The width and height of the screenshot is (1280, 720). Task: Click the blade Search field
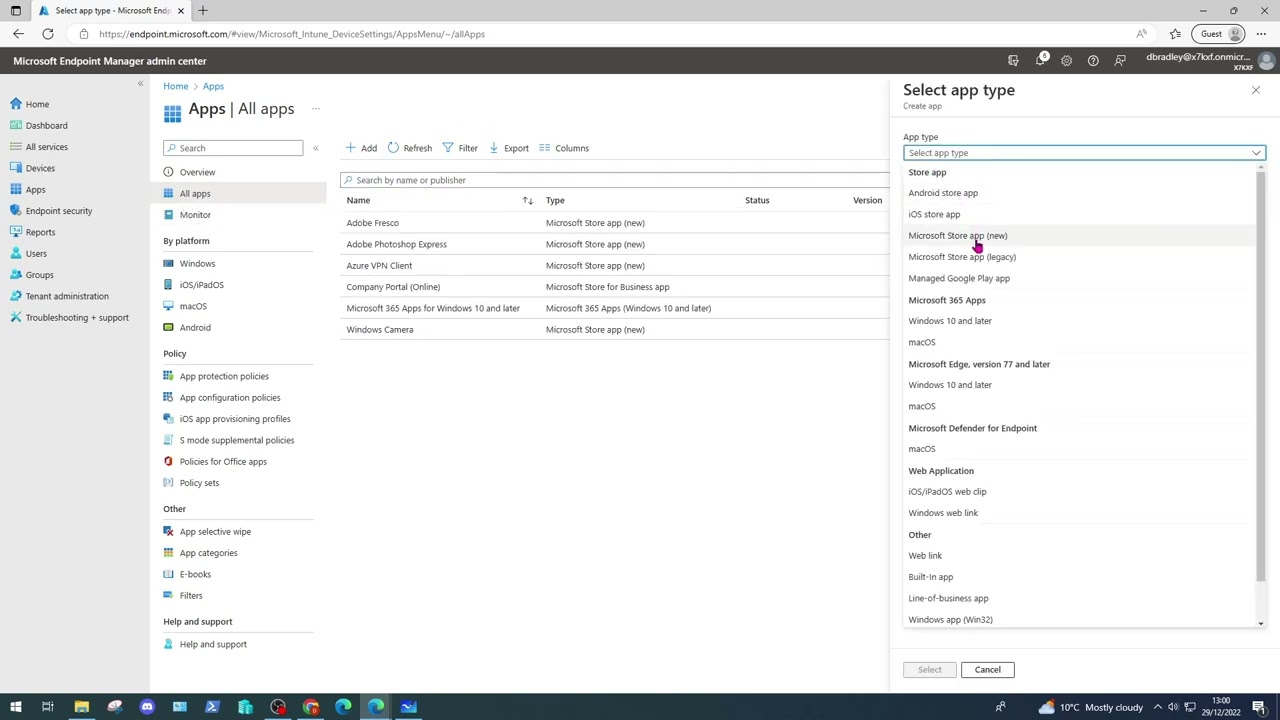[x=233, y=148]
